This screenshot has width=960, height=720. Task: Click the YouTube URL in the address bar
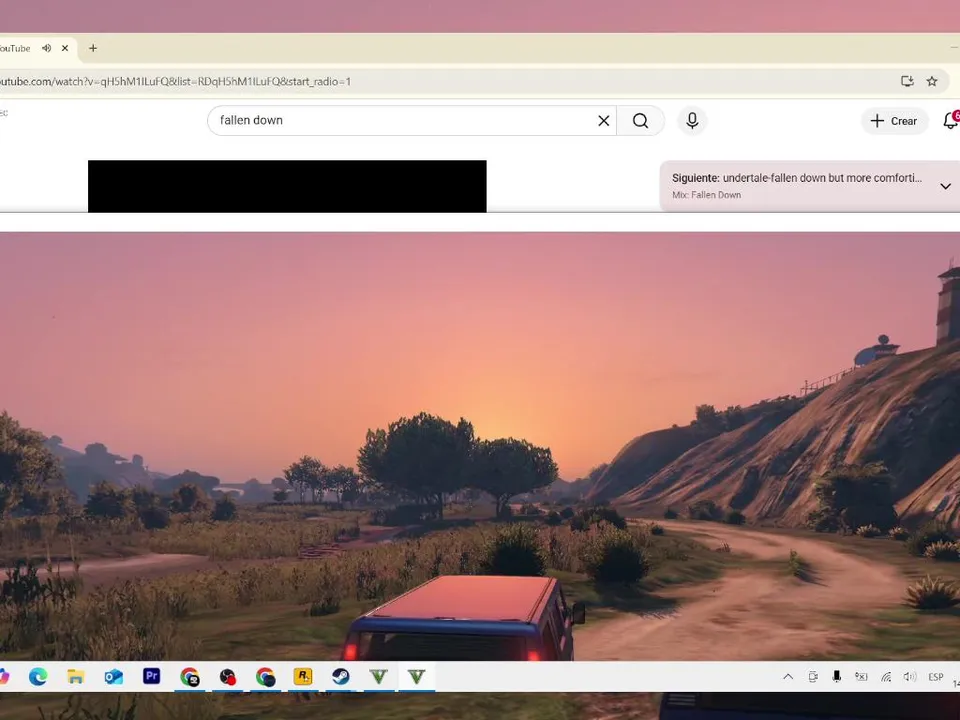[176, 81]
